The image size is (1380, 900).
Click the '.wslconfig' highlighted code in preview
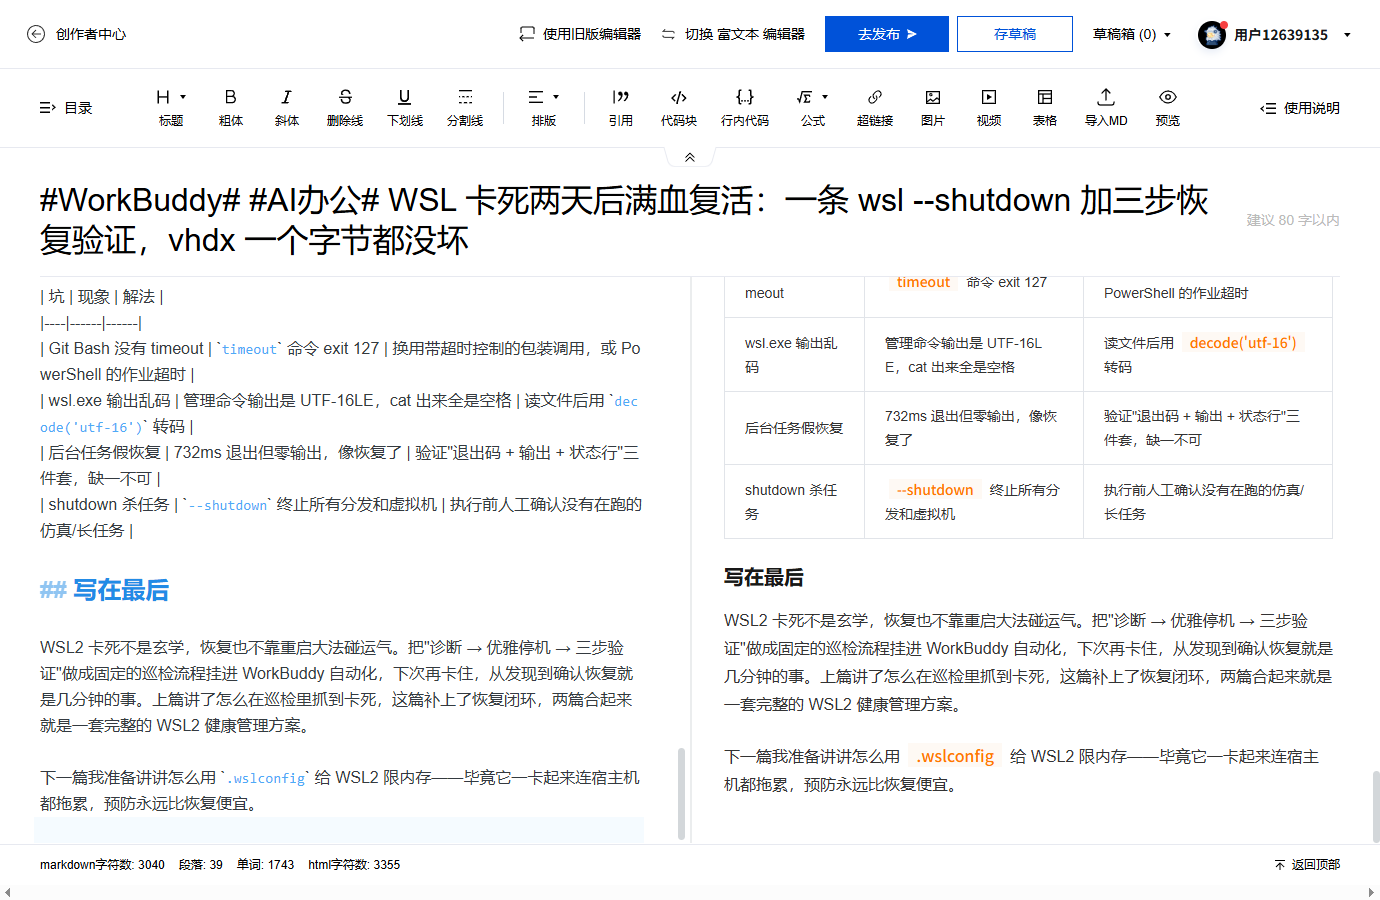point(955,756)
